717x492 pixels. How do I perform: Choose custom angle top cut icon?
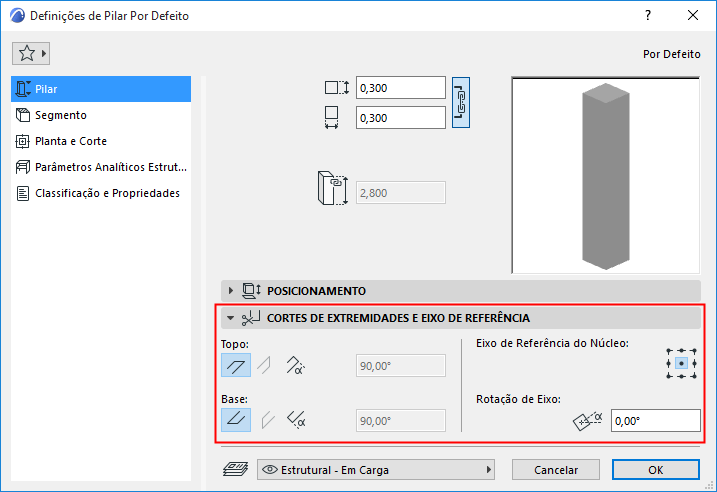(295, 365)
